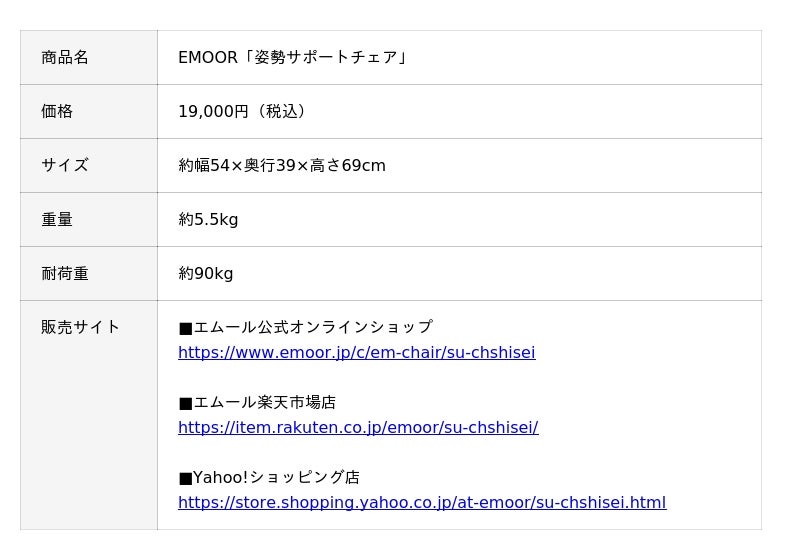Viewport: 800px width, 560px height.
Task: Click the サイズ header cell
Action: point(89,165)
